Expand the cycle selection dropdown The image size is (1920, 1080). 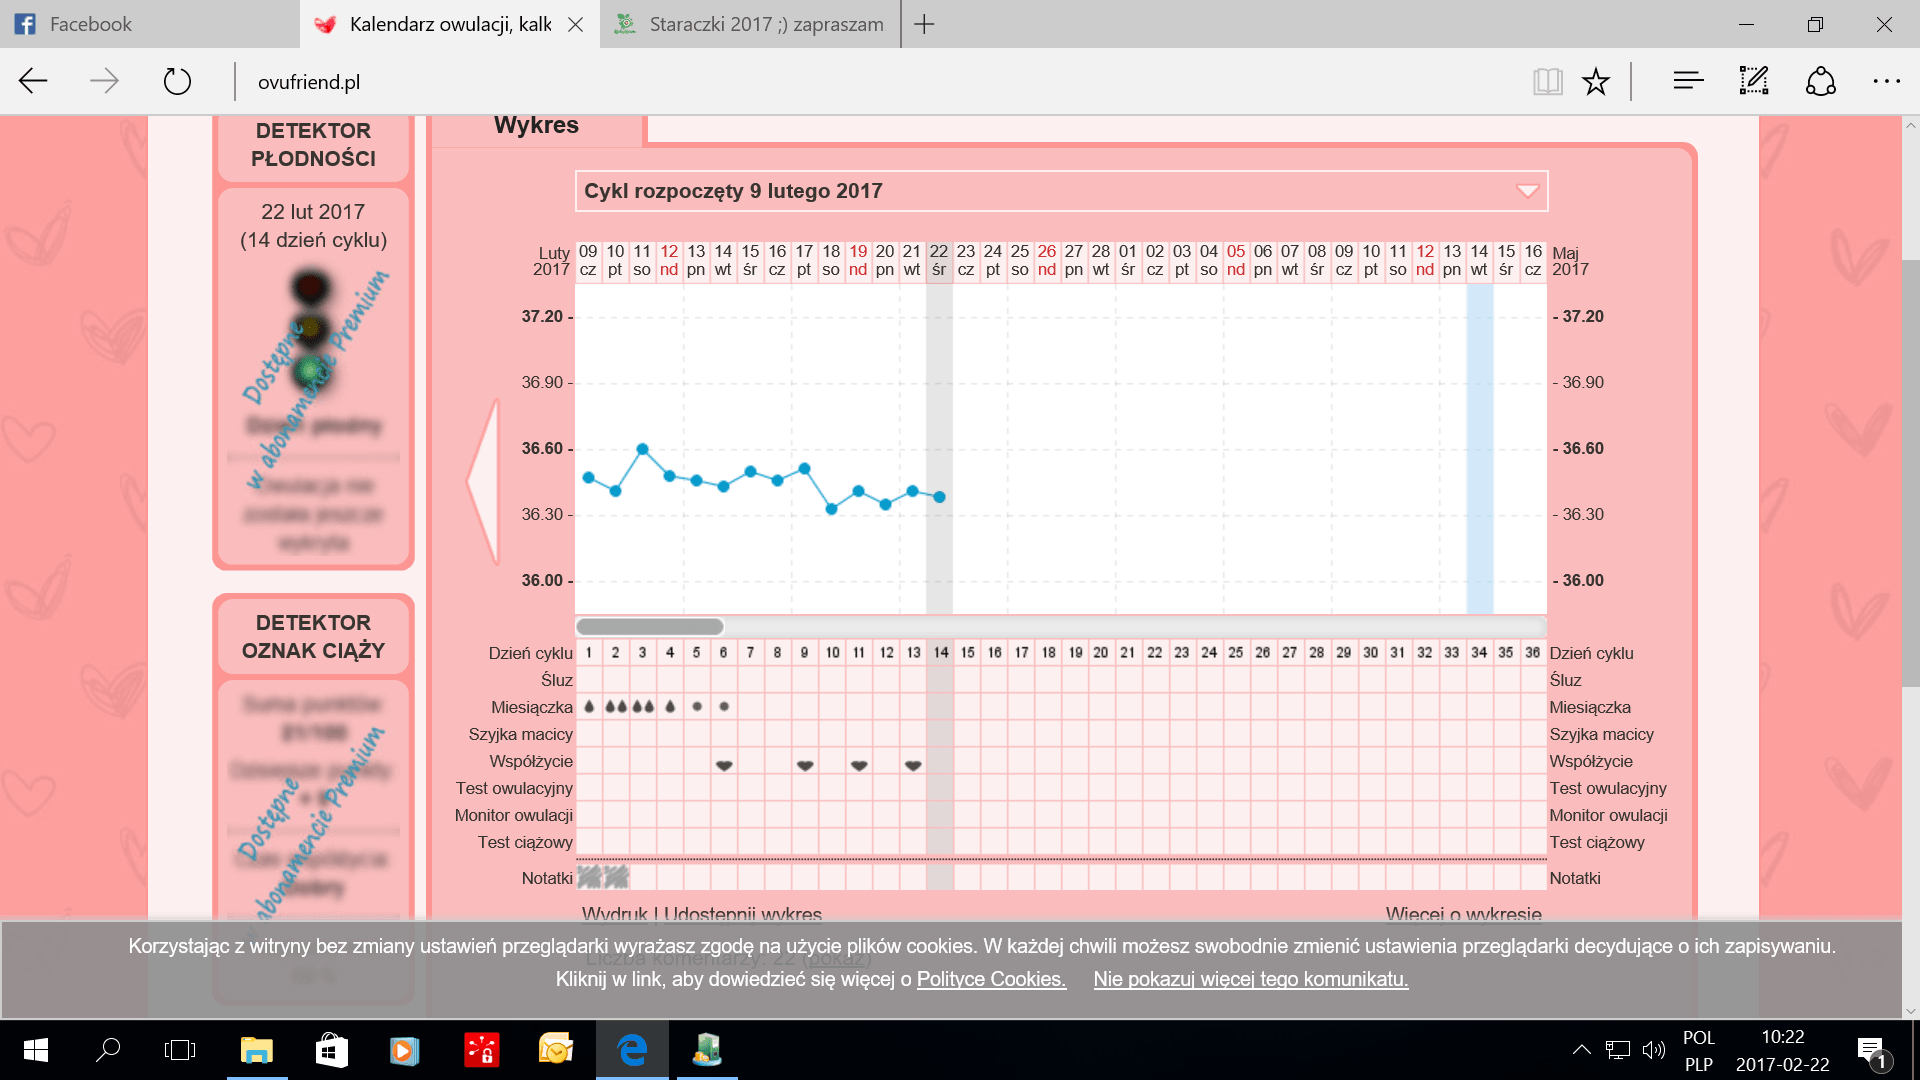pos(1527,191)
